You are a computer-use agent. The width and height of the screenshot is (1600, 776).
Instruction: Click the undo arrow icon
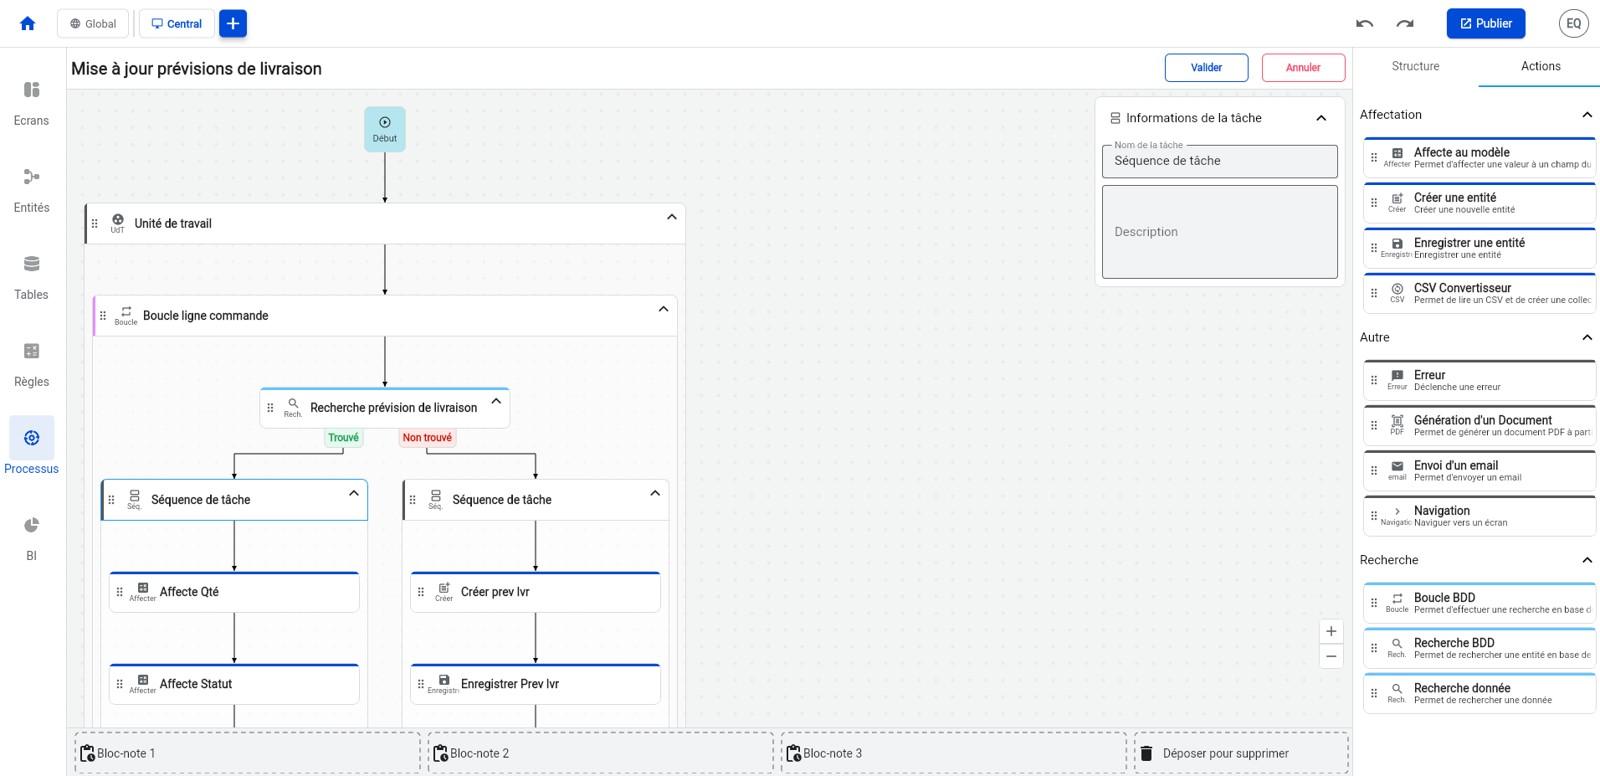pyautogui.click(x=1364, y=23)
